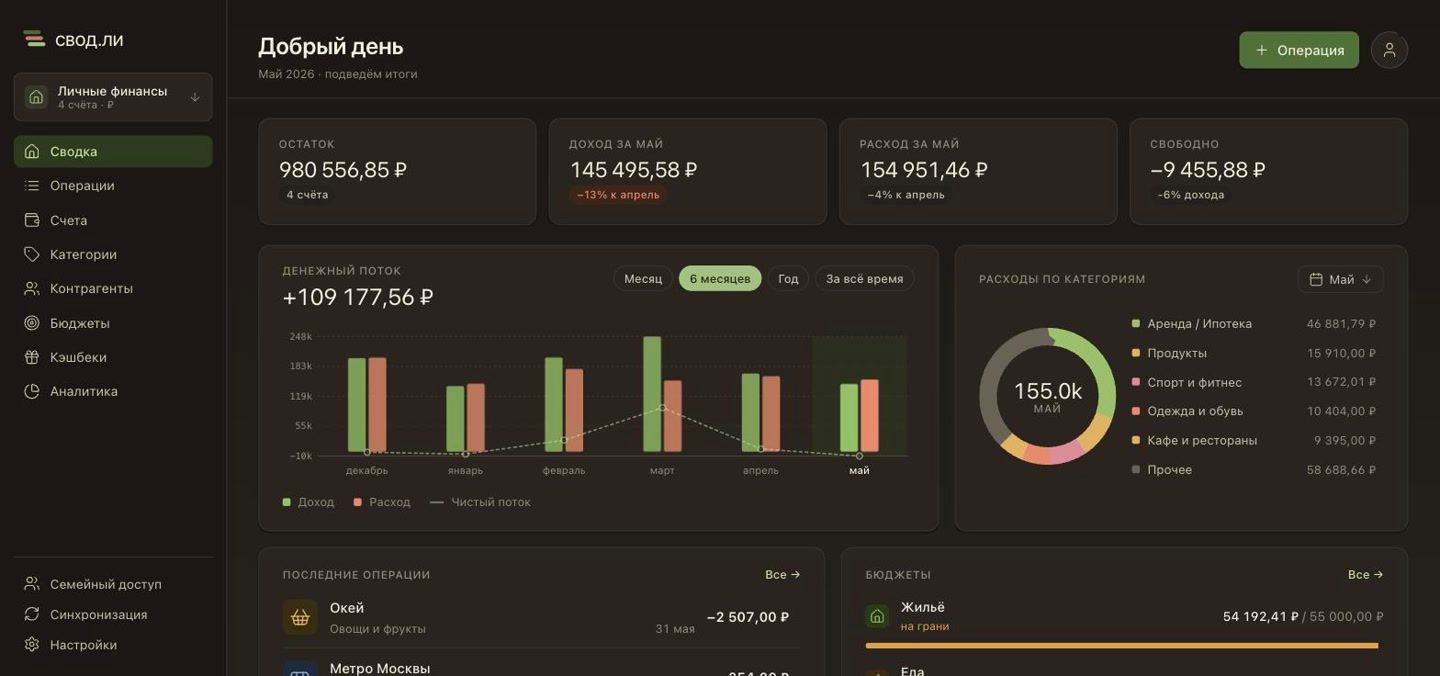Viewport: 1440px width, 676px height.
Task: Expand the Личные финансы account switcher
Action: (x=113, y=97)
